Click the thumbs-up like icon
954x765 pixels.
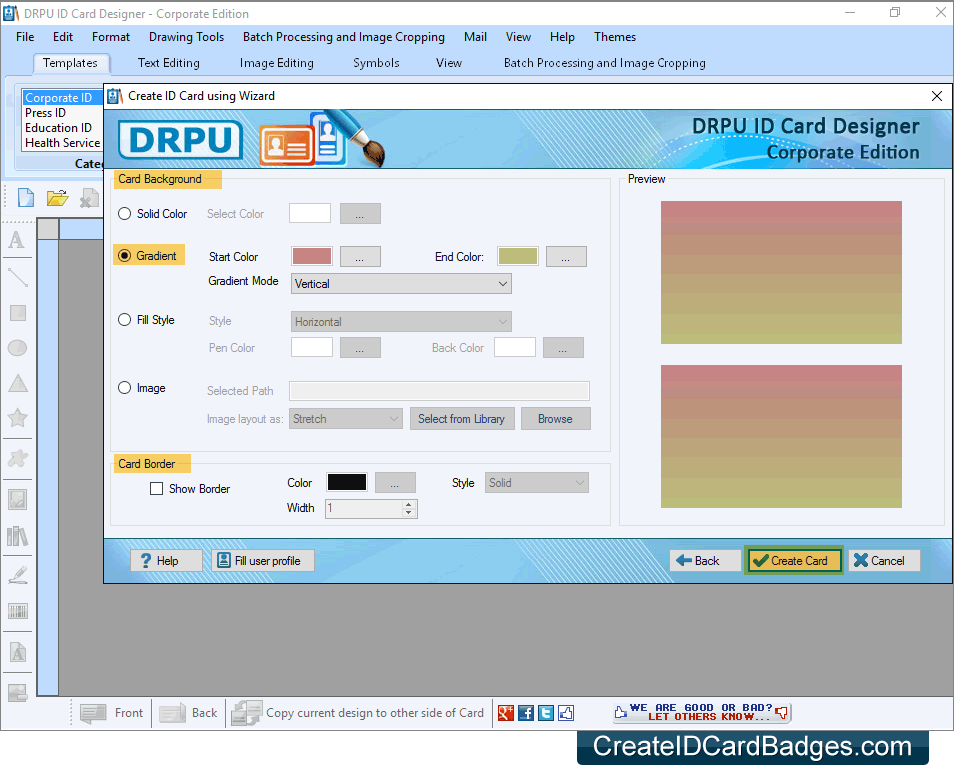point(566,713)
